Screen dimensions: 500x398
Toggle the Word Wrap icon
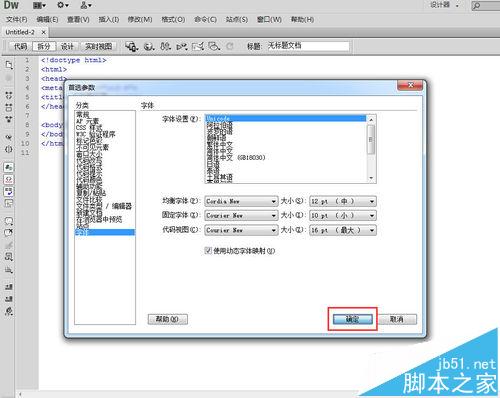pos(9,191)
